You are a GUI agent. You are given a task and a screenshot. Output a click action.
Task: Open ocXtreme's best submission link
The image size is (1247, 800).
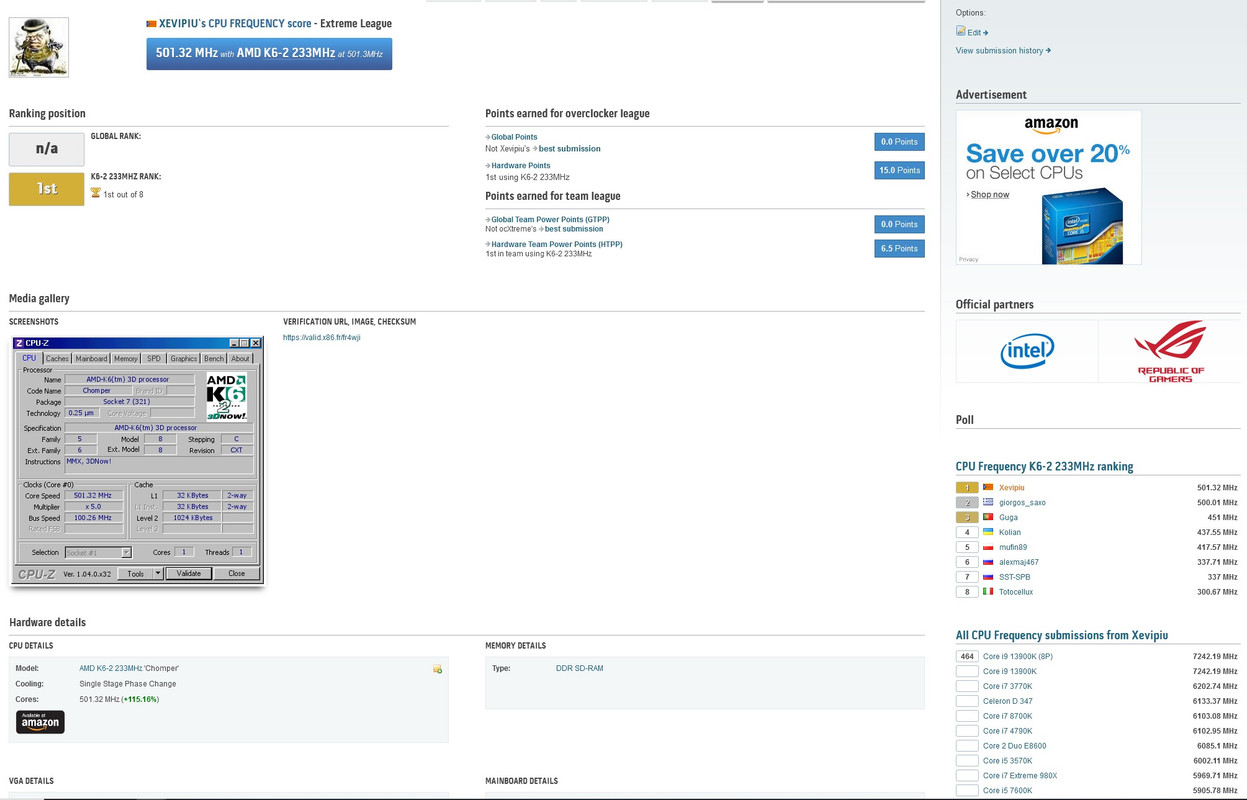pos(574,229)
